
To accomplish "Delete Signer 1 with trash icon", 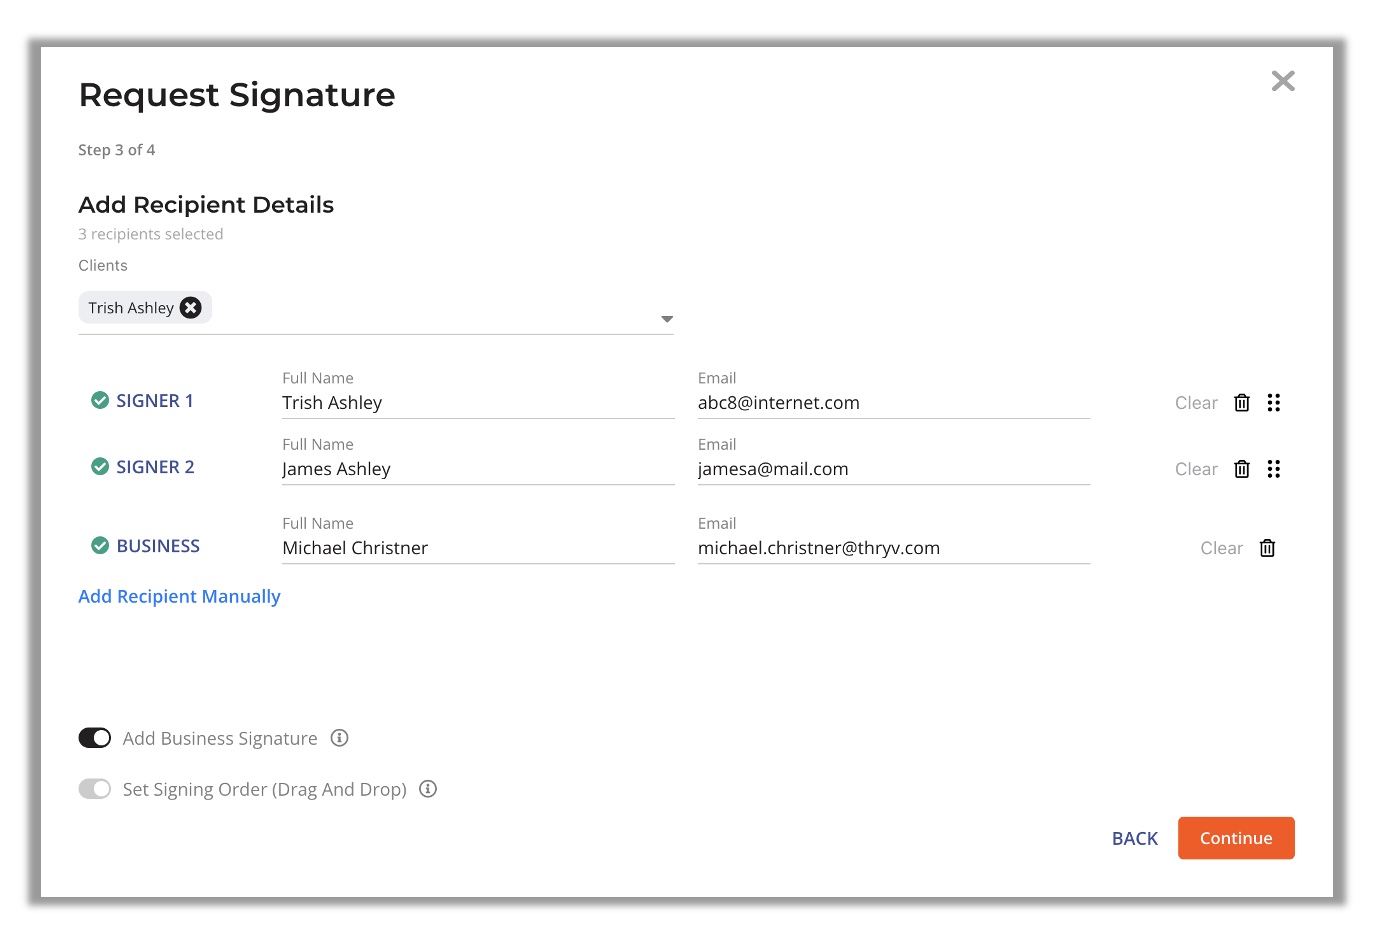I will [1242, 403].
